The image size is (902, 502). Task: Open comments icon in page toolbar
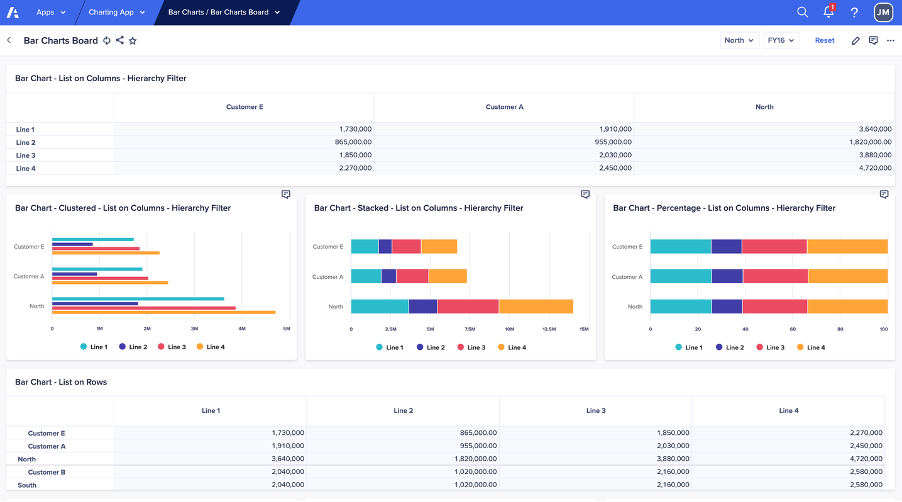[x=873, y=41]
